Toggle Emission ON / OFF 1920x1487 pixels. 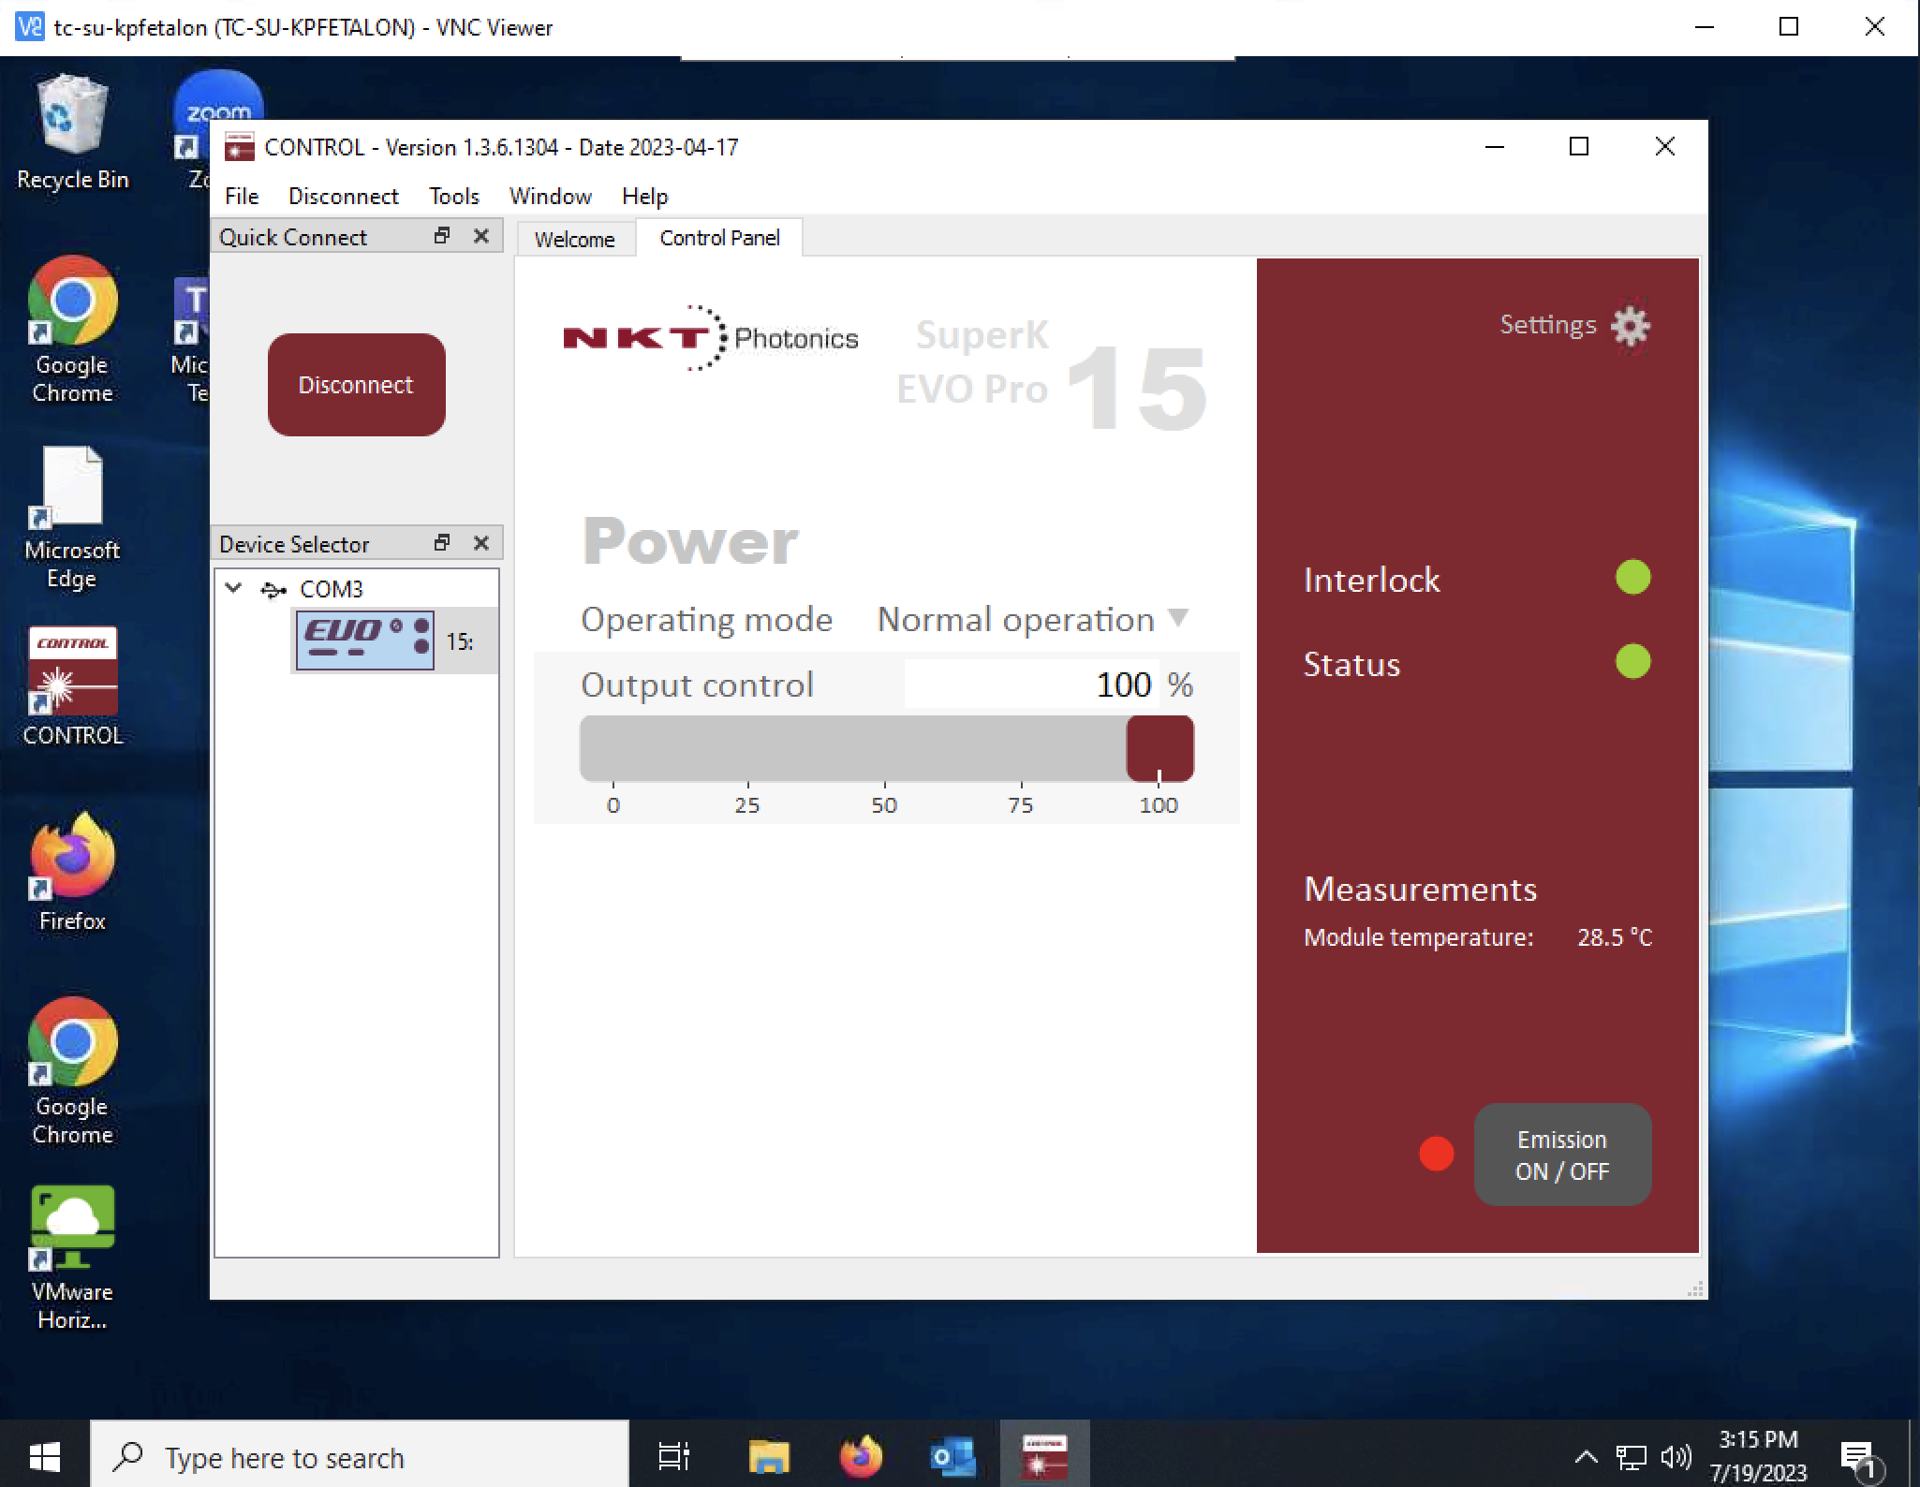[x=1562, y=1154]
